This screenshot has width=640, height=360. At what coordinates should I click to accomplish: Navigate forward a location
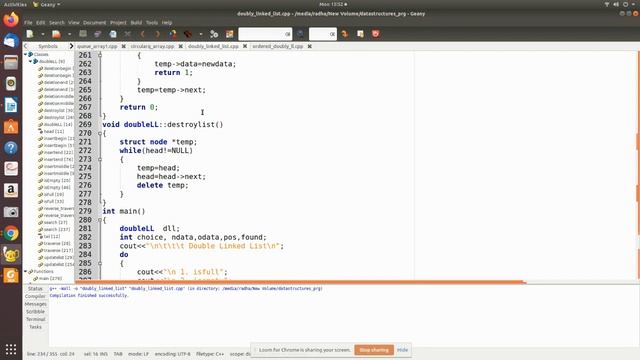[157, 34]
